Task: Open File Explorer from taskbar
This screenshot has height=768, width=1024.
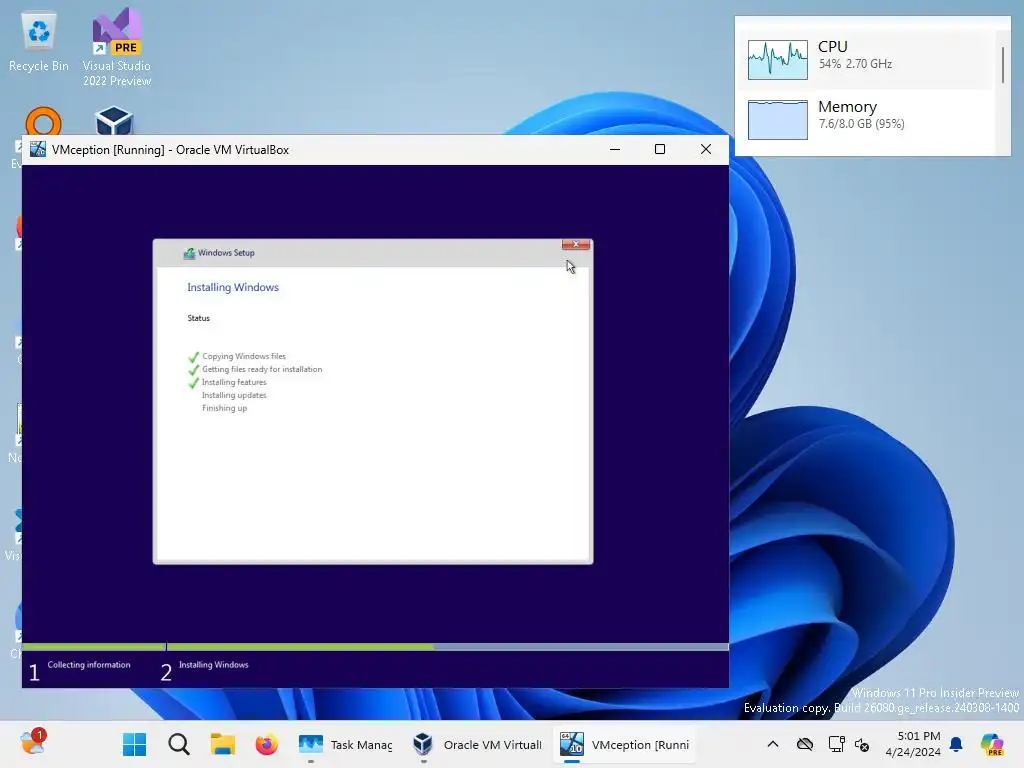Action: pos(223,744)
